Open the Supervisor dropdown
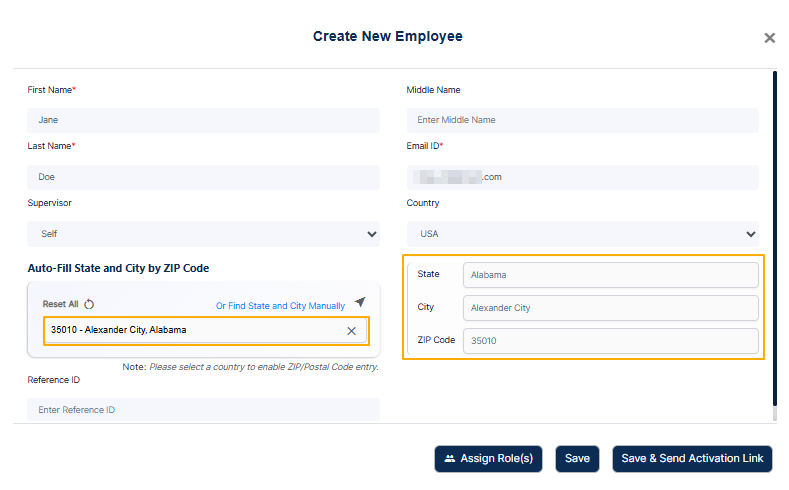789x490 pixels. click(x=203, y=234)
